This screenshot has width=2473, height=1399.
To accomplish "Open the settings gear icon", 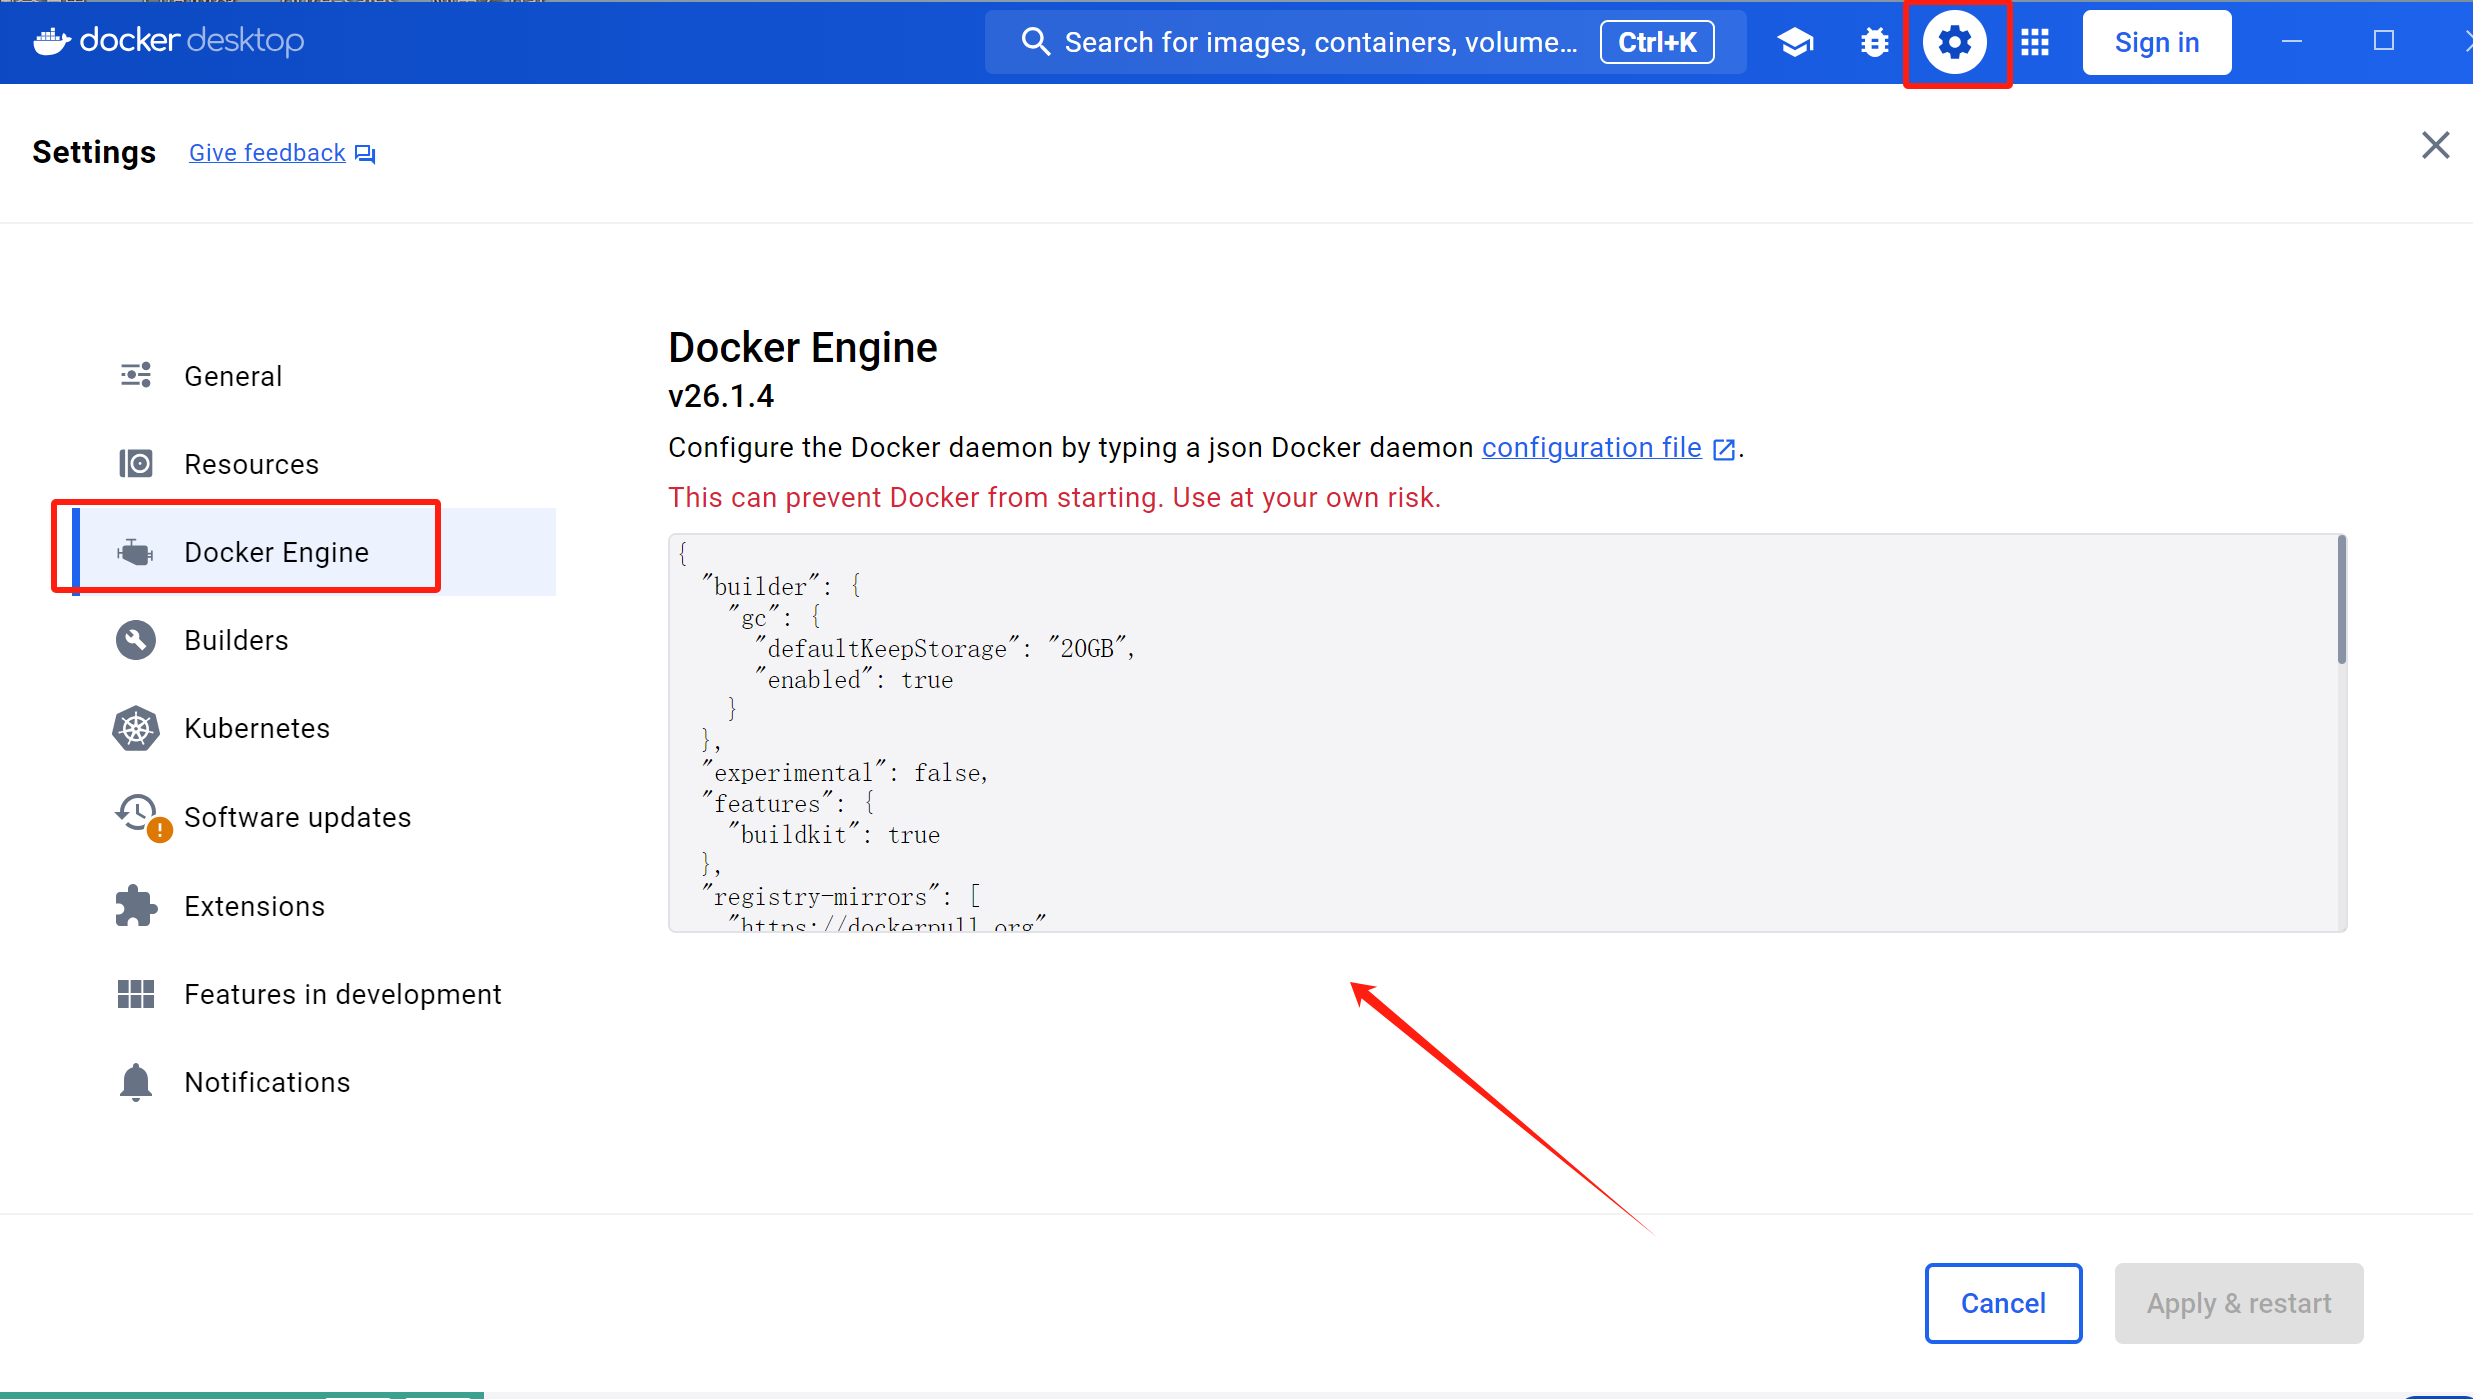I will (1954, 43).
